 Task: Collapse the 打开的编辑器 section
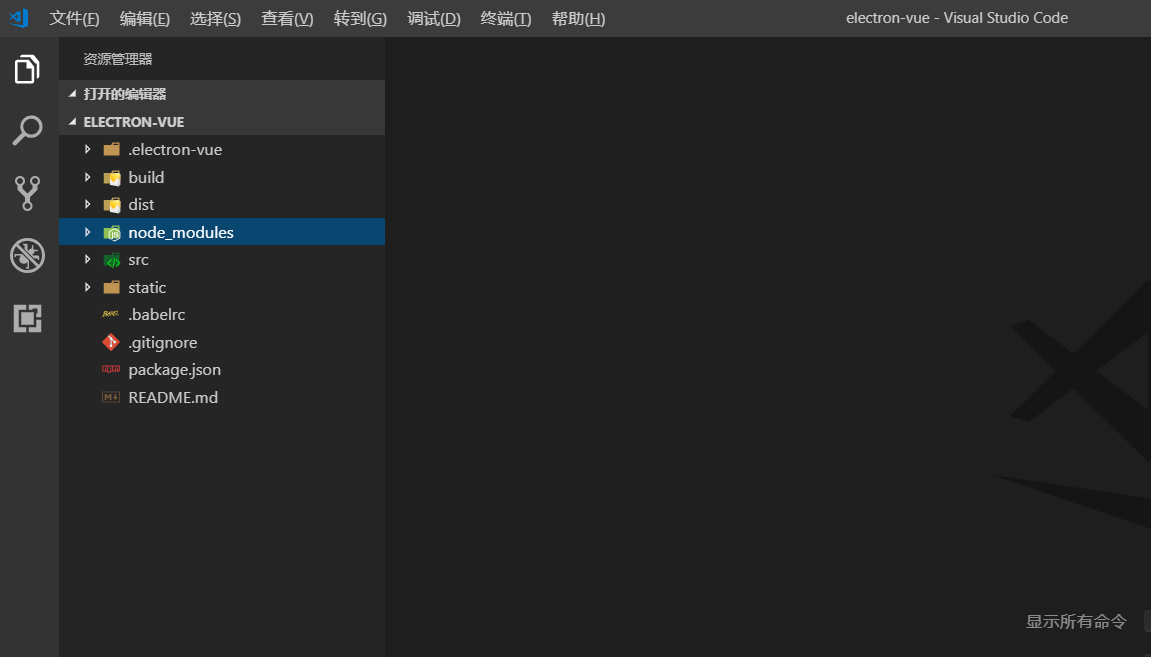[73, 94]
